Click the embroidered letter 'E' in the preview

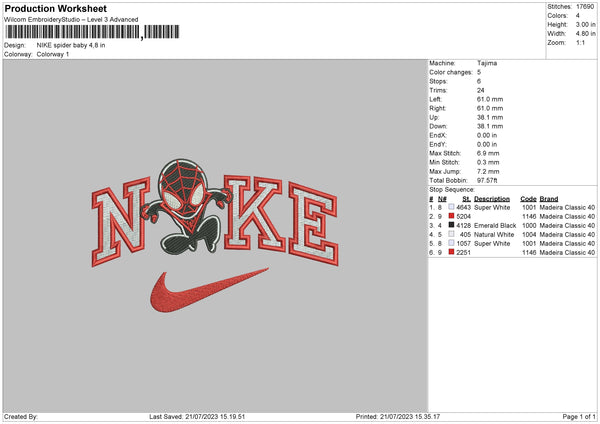313,224
